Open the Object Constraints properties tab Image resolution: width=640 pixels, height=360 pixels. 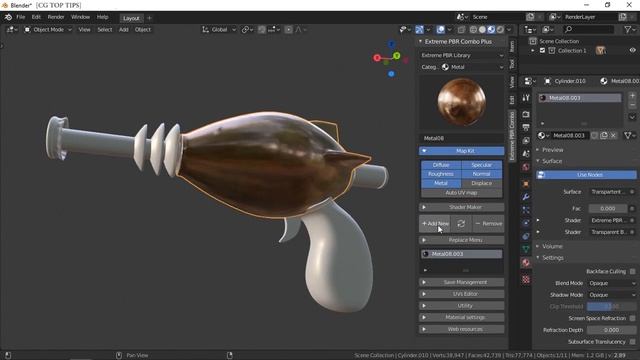(x=526, y=236)
